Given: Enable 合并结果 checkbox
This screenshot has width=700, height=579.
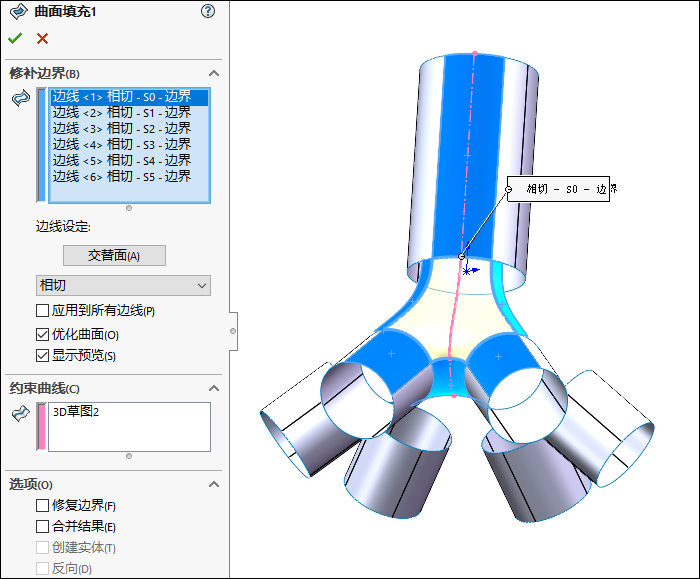Looking at the screenshot, I should tap(42, 526).
